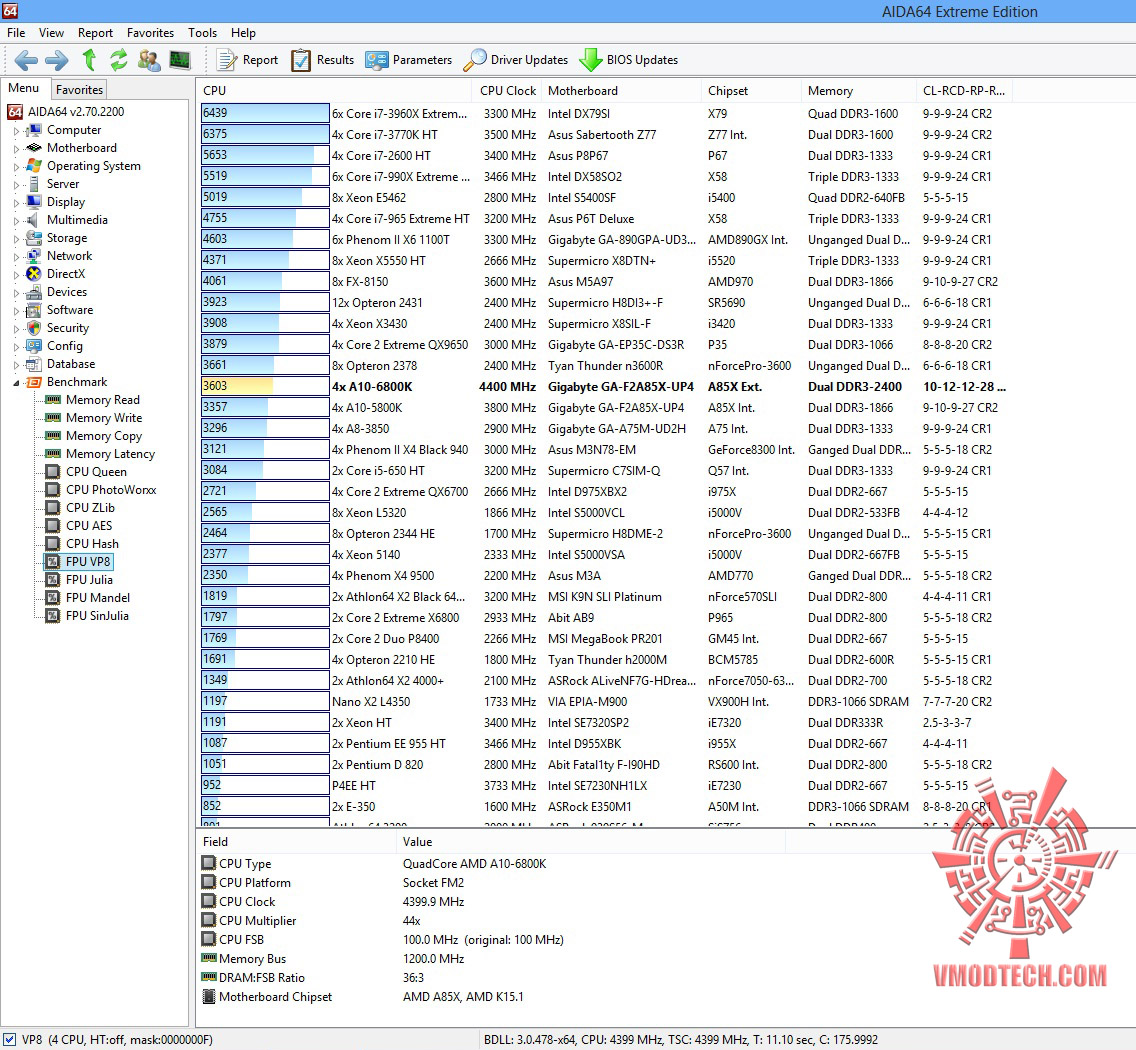Switch to the Favorites sidebar tab

(x=80, y=90)
